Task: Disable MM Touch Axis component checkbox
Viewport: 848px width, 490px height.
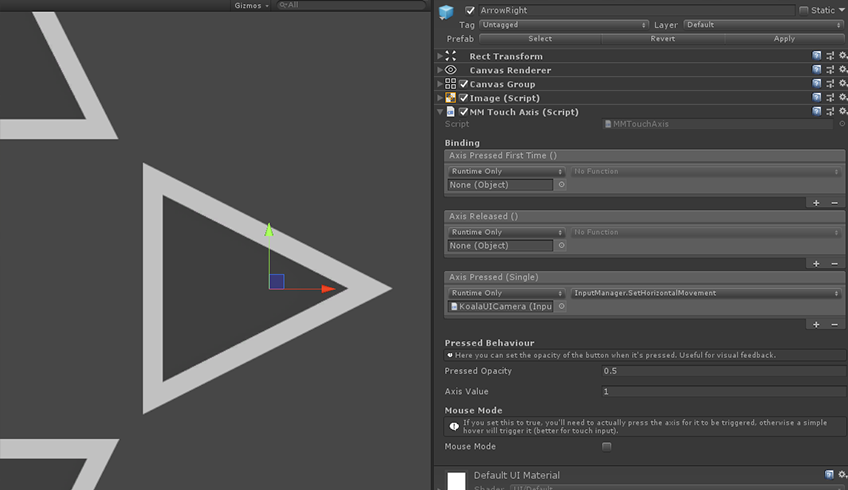Action: pyautogui.click(x=463, y=112)
